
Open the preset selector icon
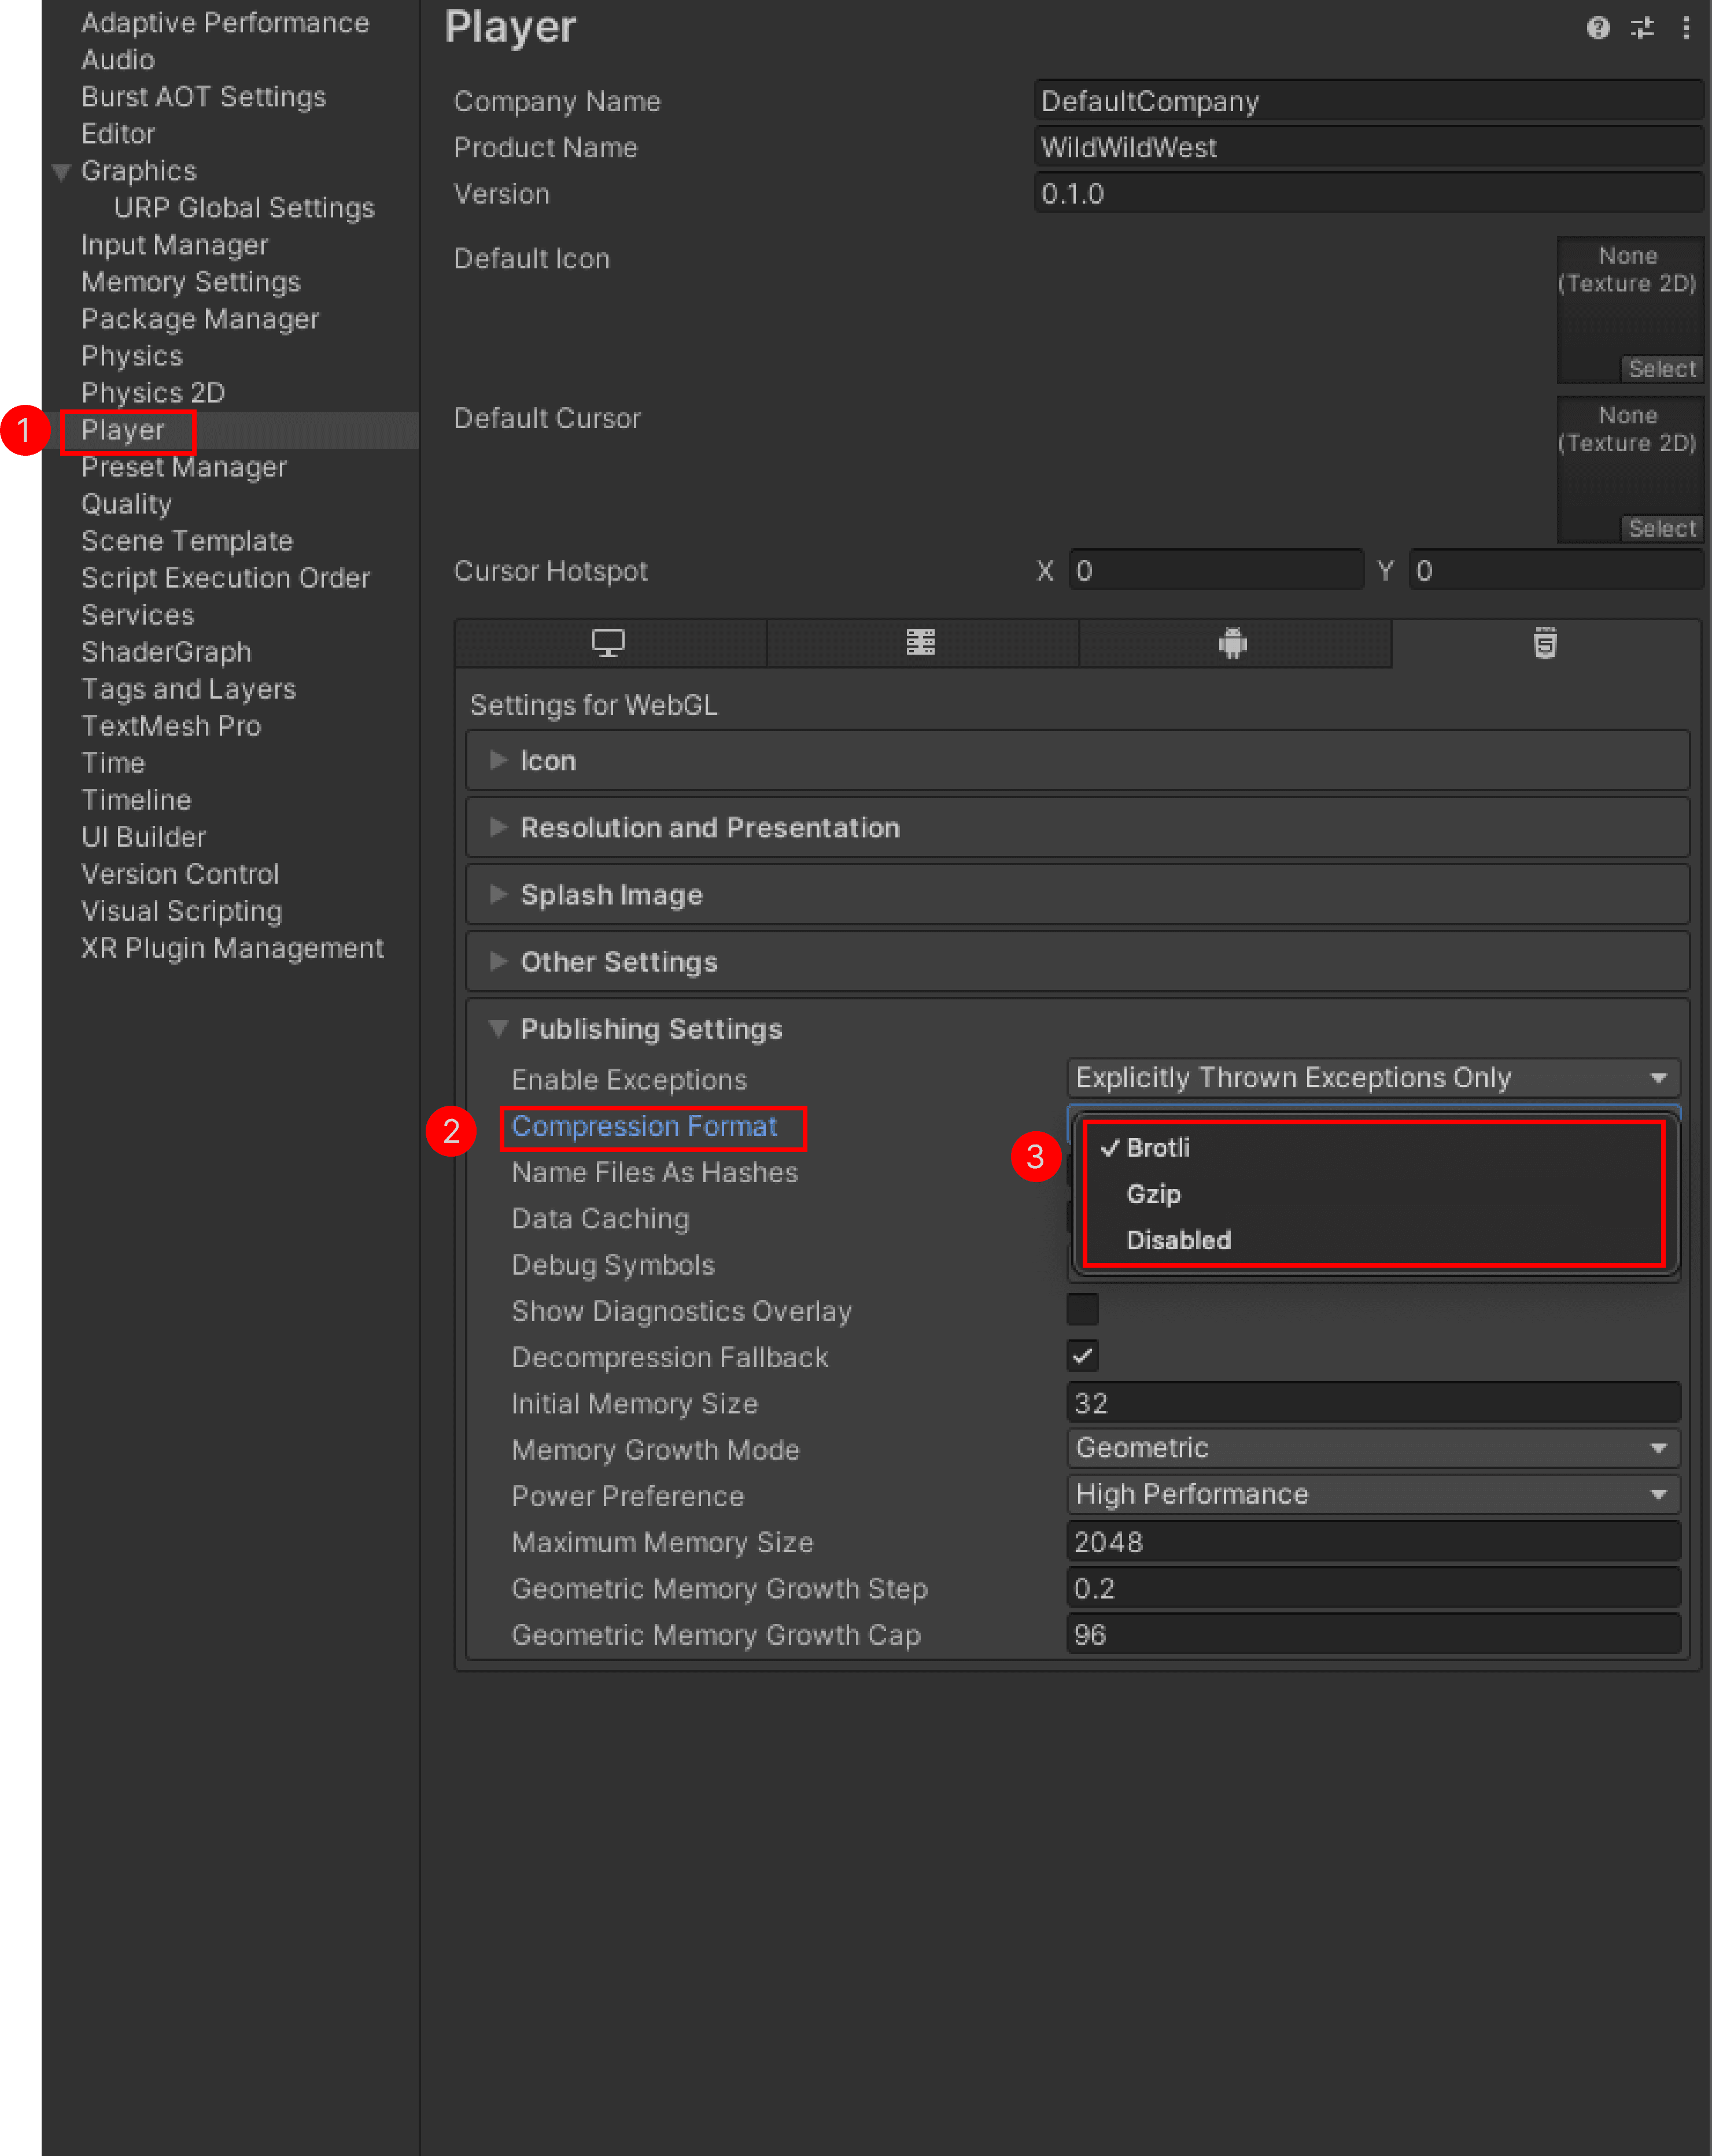(1641, 28)
